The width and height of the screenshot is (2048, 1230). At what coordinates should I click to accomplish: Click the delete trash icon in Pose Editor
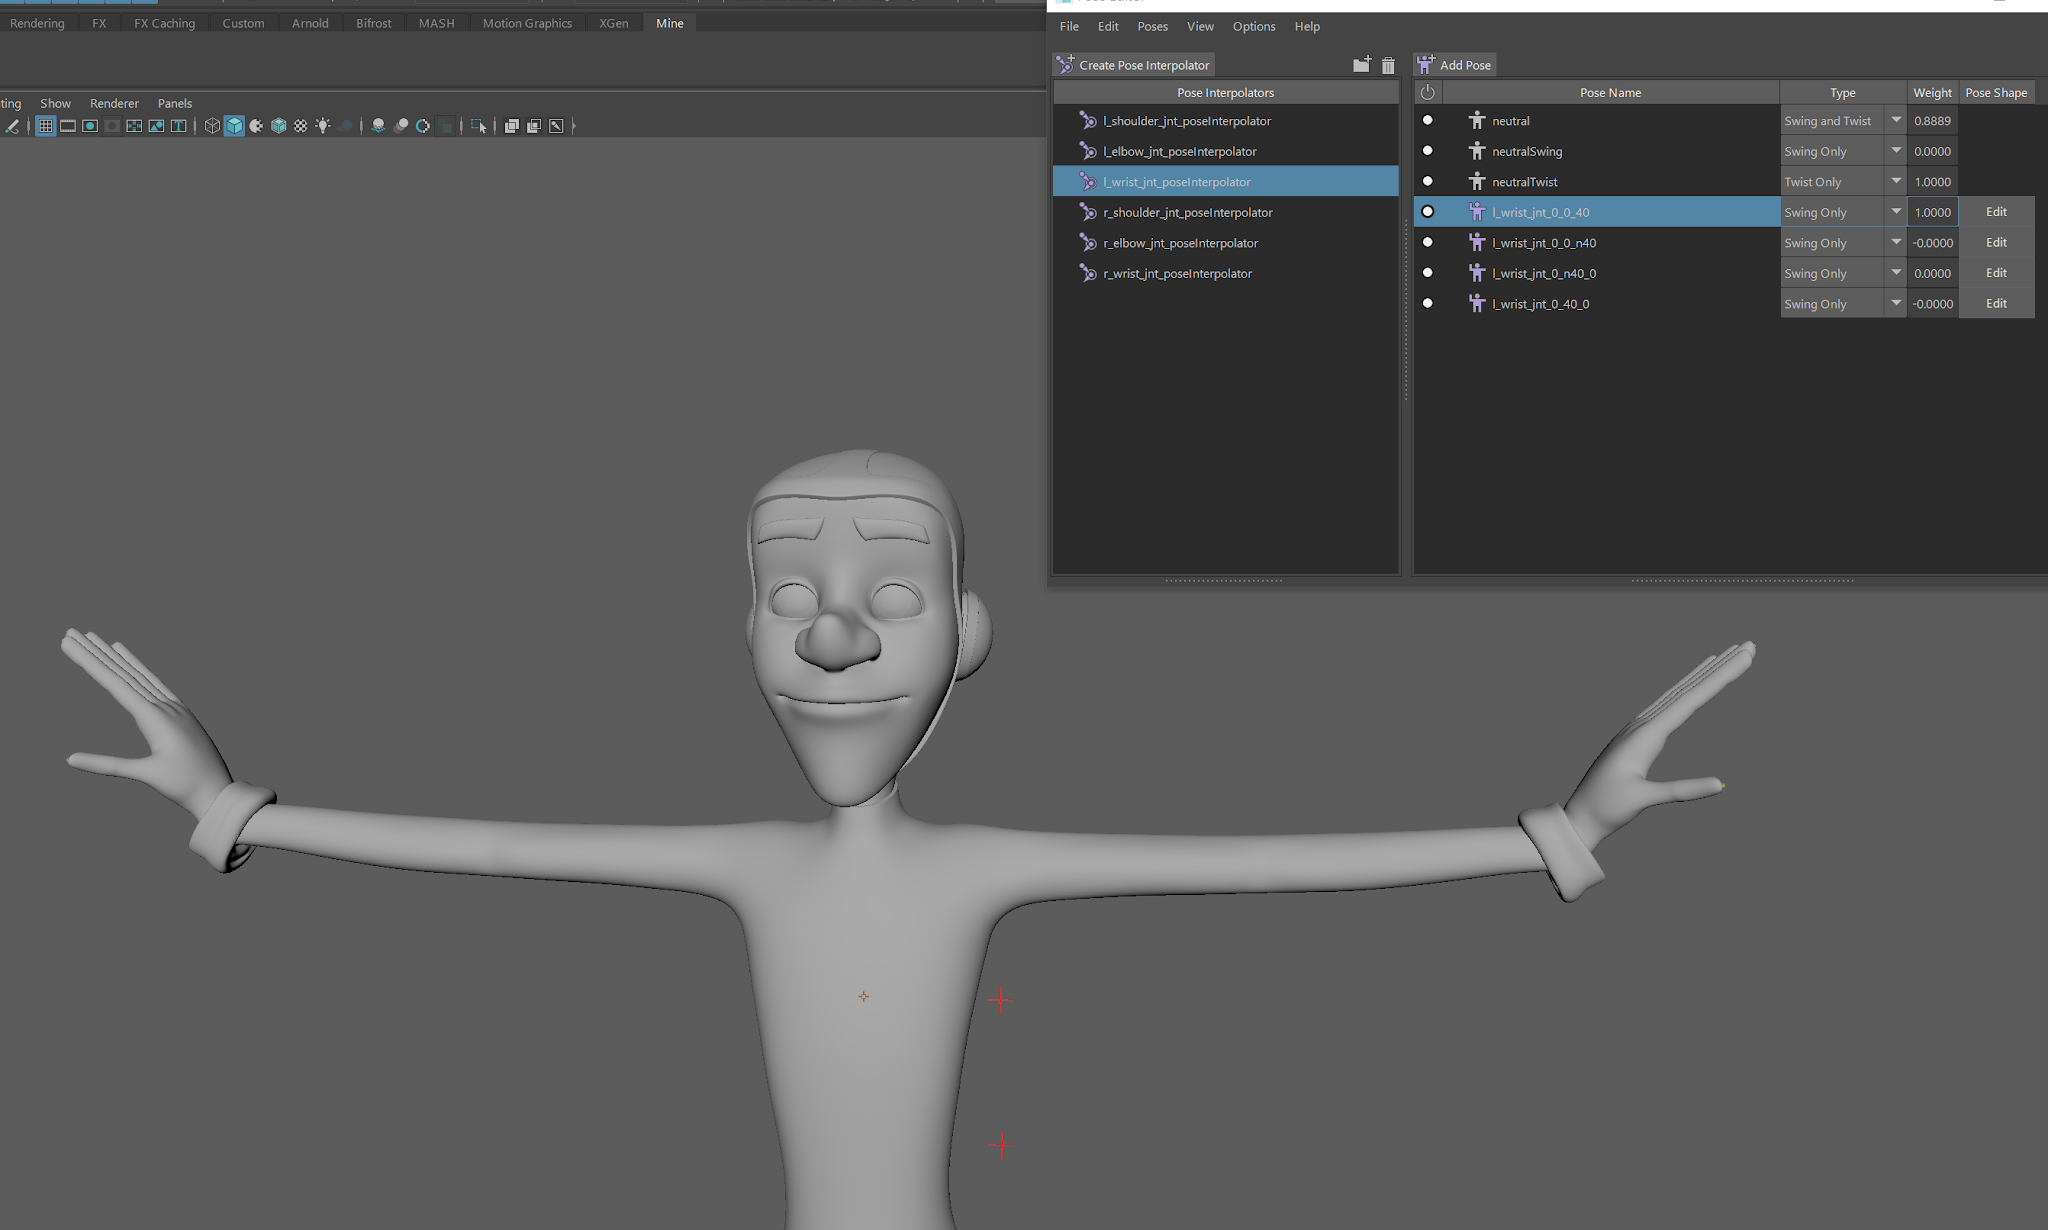tap(1388, 65)
